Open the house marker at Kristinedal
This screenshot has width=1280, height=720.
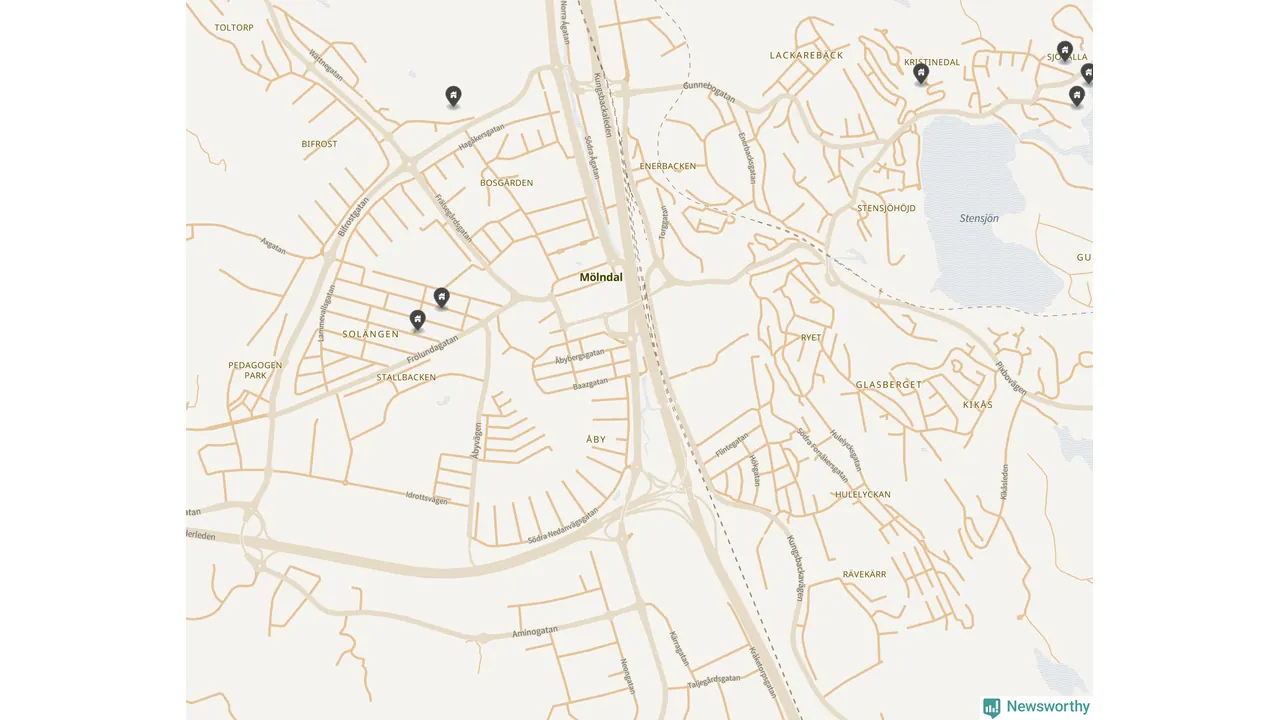921,73
